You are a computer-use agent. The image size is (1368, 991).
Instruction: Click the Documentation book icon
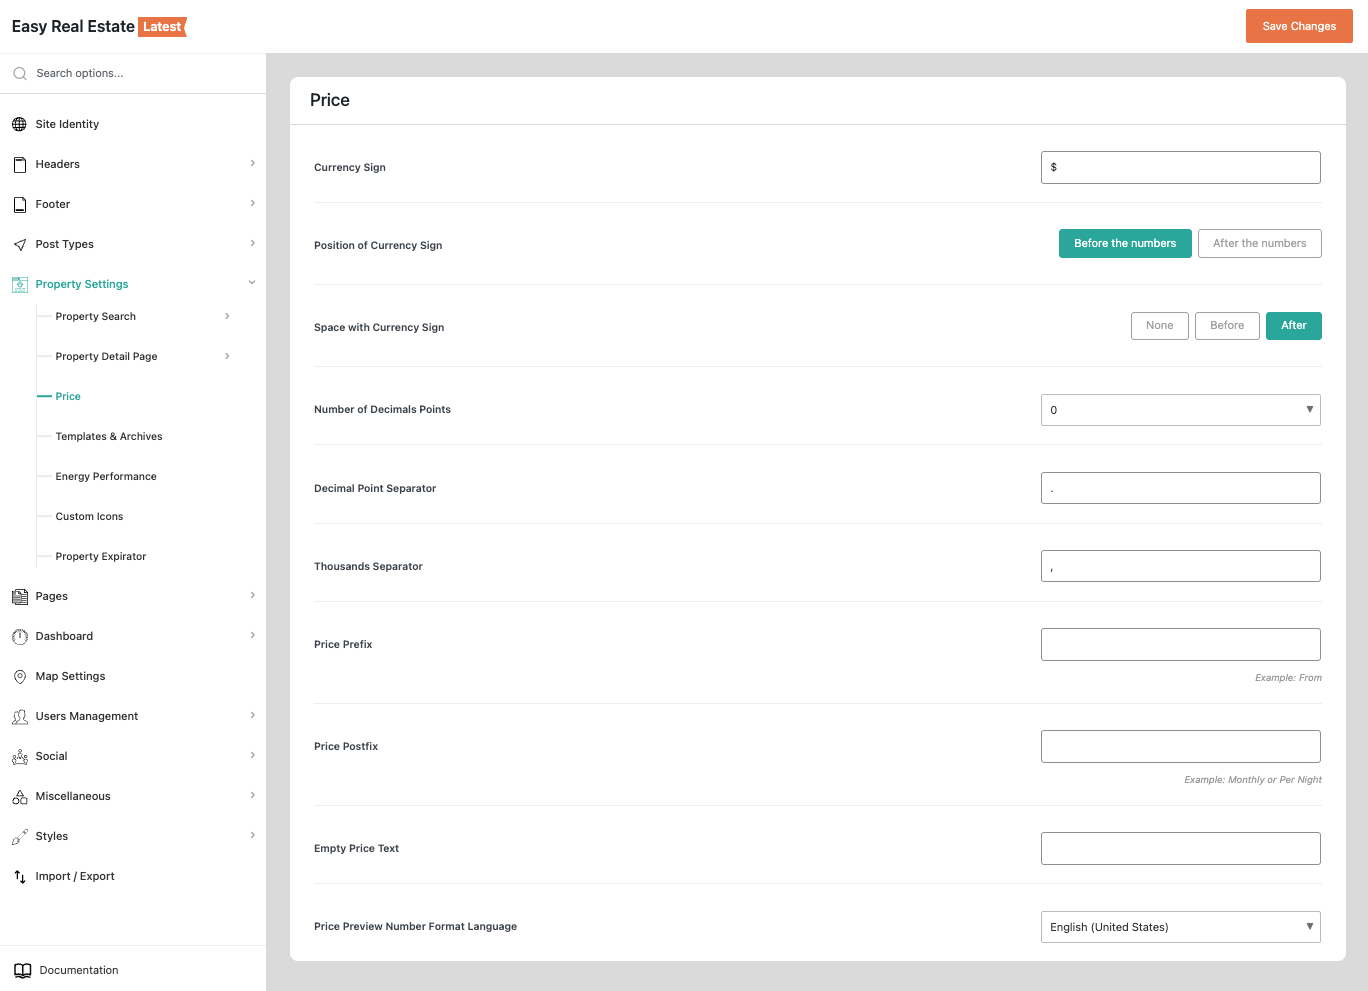coord(22,971)
